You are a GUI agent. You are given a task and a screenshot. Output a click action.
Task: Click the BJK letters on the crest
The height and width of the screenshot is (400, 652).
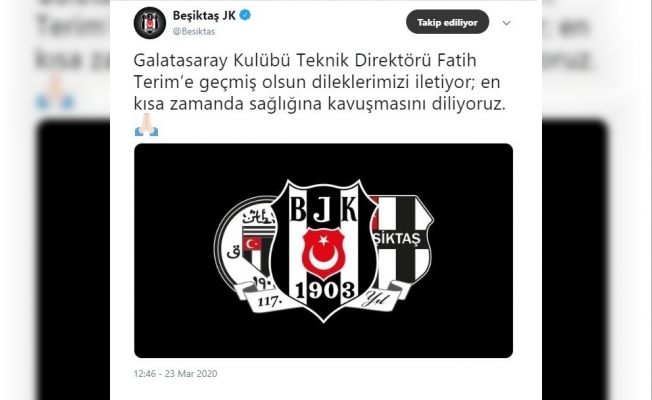[x=324, y=209]
